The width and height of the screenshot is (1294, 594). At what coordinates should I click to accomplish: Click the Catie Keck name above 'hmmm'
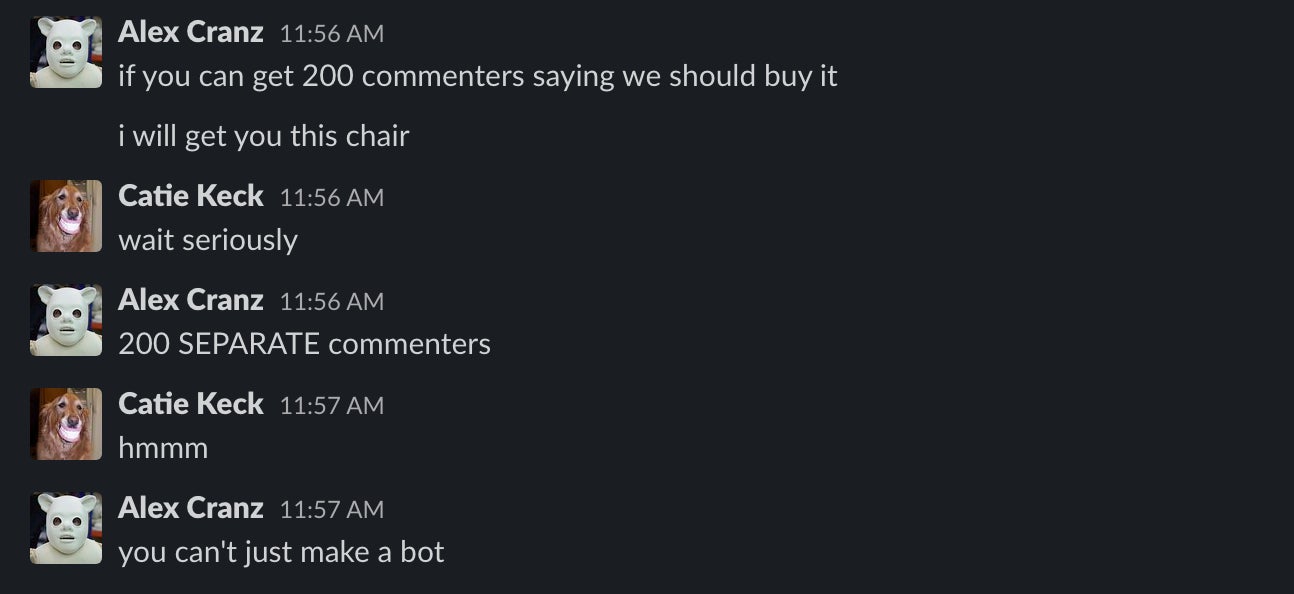(190, 404)
